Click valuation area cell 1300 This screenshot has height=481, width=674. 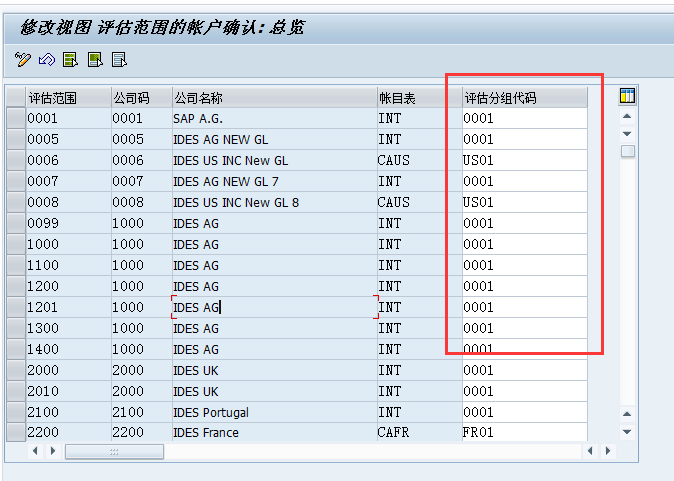tap(68, 328)
